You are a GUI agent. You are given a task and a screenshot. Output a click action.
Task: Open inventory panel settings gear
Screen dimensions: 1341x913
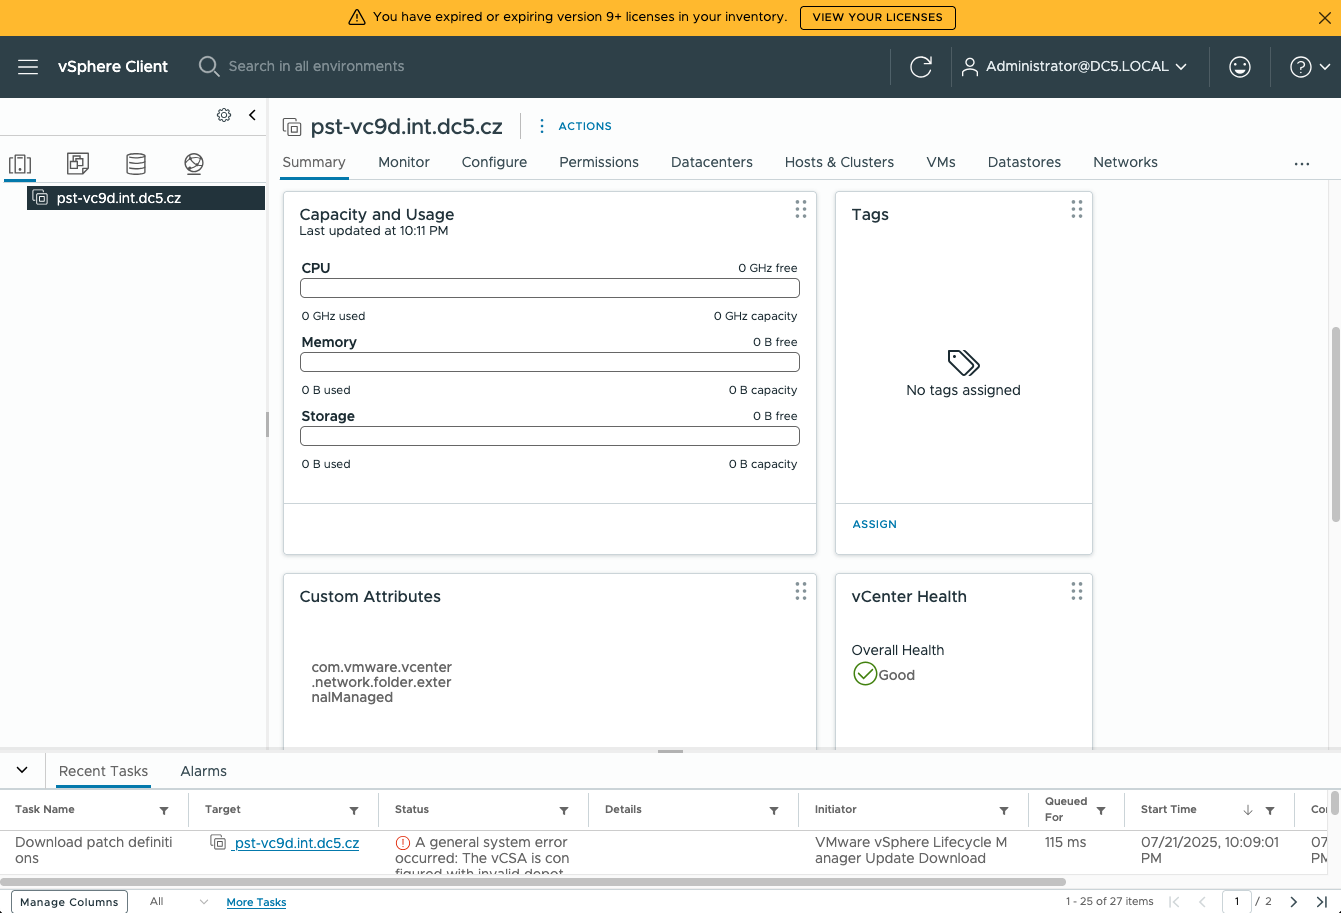(x=224, y=115)
